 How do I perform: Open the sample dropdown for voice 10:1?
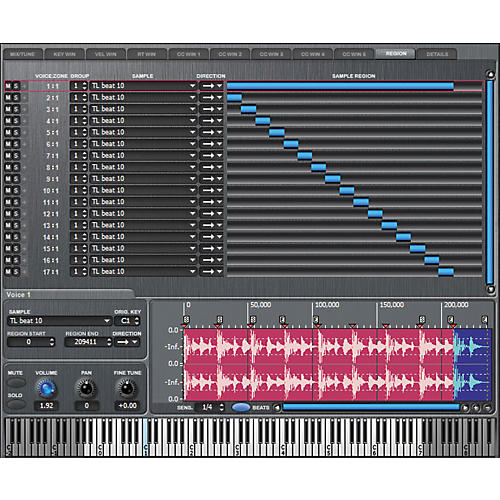(x=192, y=190)
